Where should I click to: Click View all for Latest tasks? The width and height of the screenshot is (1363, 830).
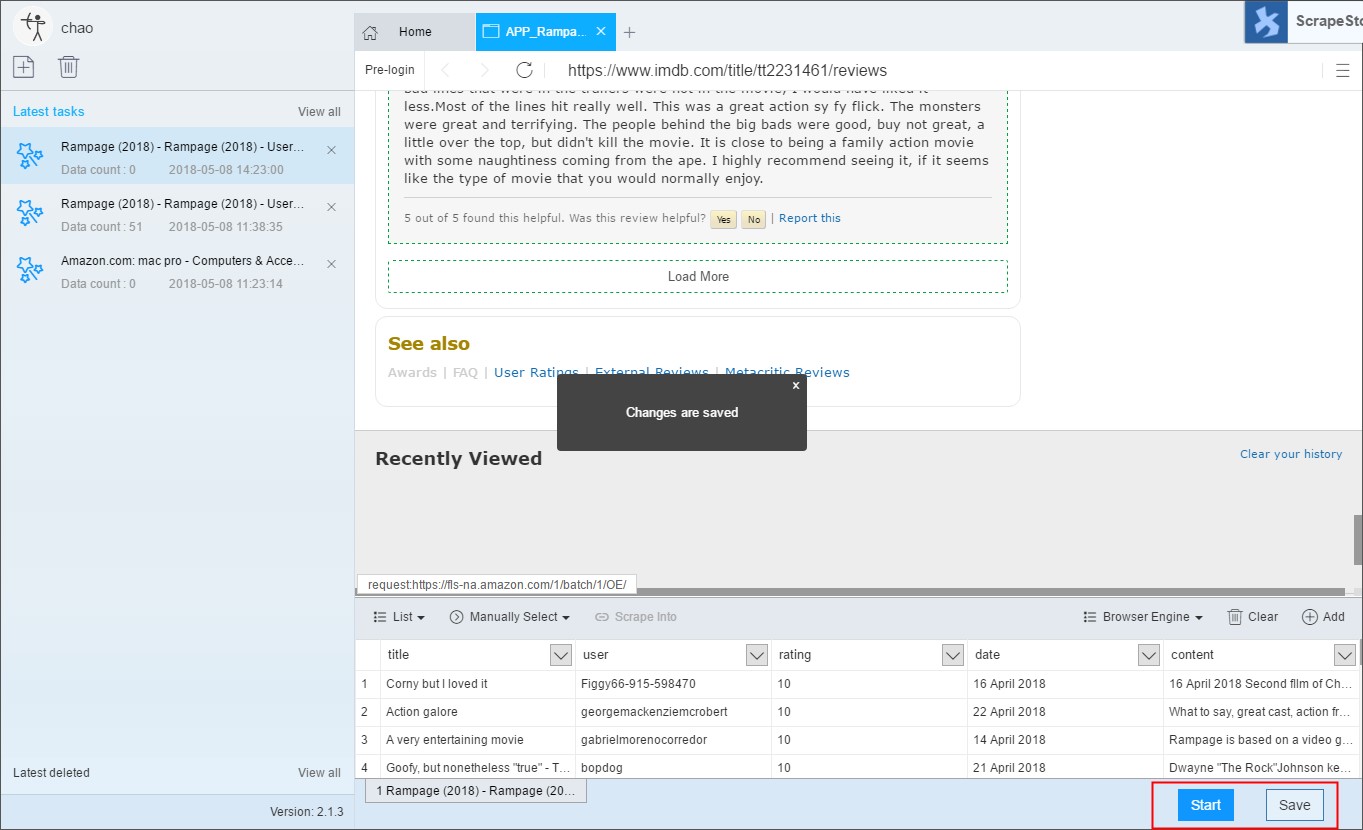tap(319, 112)
